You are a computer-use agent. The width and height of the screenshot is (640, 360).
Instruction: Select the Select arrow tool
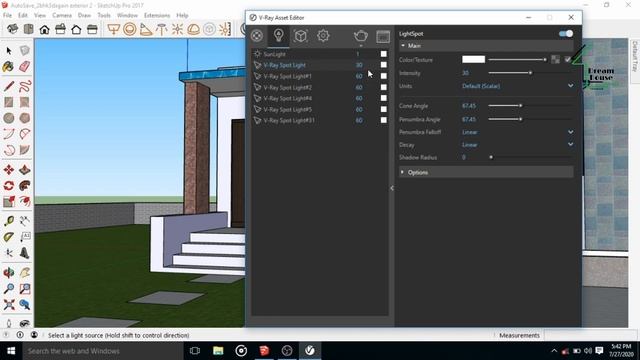(x=9, y=51)
